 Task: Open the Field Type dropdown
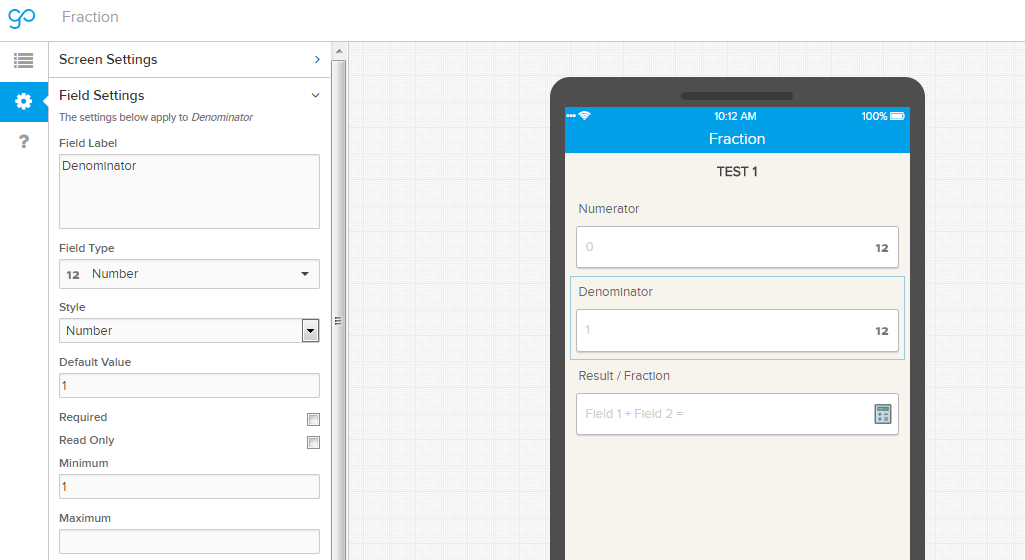tap(189, 274)
